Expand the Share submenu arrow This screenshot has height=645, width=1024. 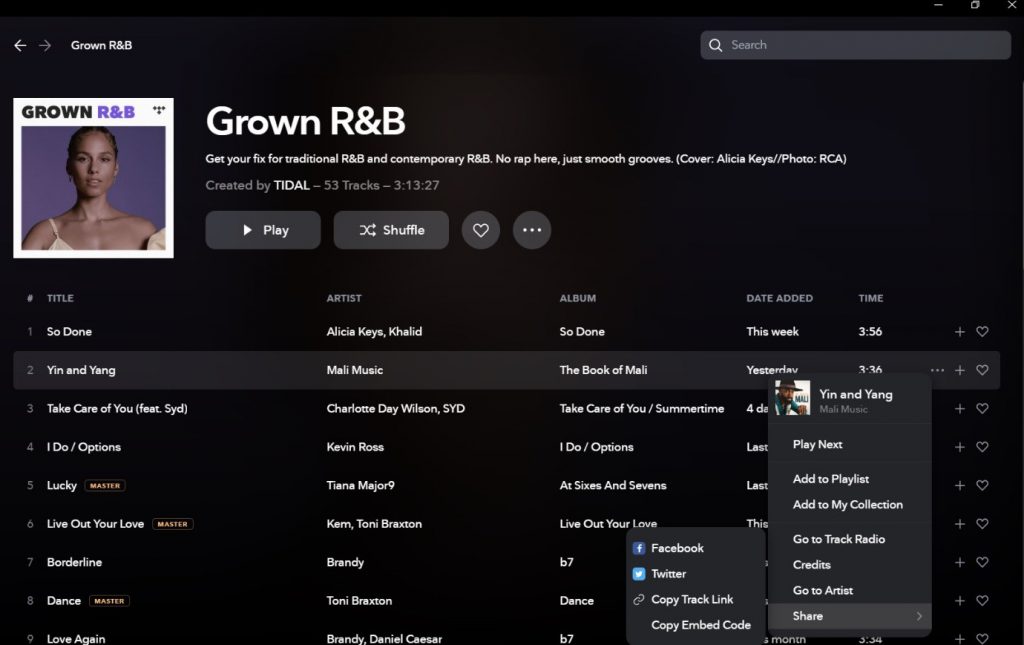pos(919,616)
